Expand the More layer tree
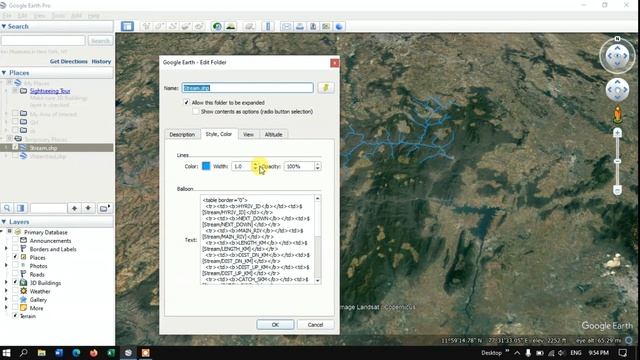 pos(6,308)
